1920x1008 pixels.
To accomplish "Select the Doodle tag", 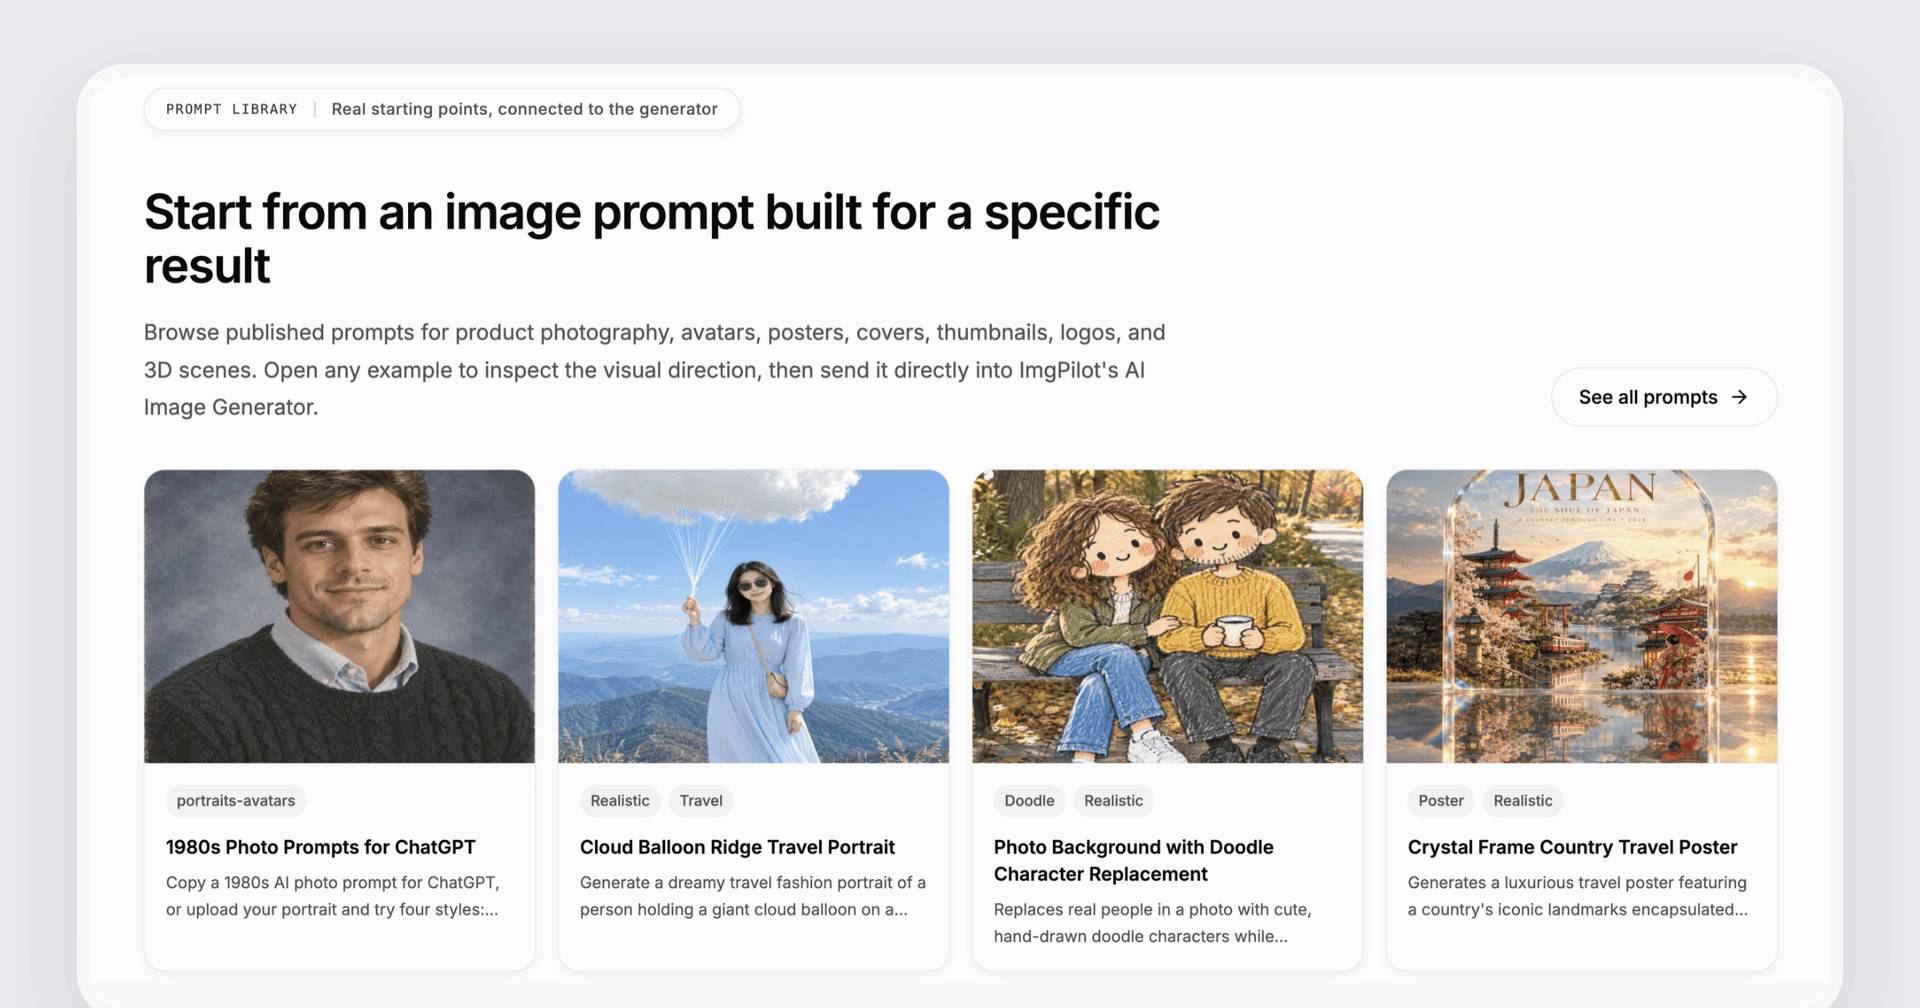I will coord(1029,801).
